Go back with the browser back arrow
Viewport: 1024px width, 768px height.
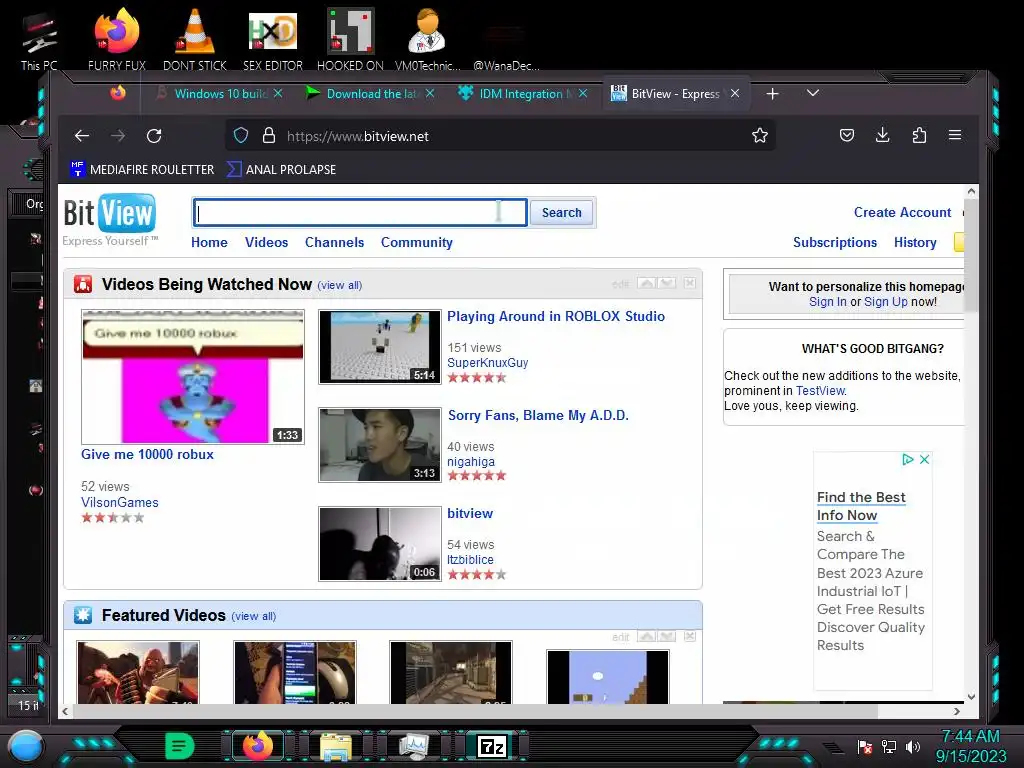(82, 136)
